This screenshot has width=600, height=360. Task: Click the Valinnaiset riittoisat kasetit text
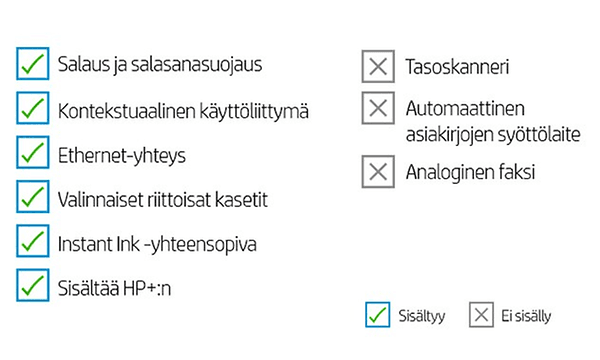(x=163, y=200)
